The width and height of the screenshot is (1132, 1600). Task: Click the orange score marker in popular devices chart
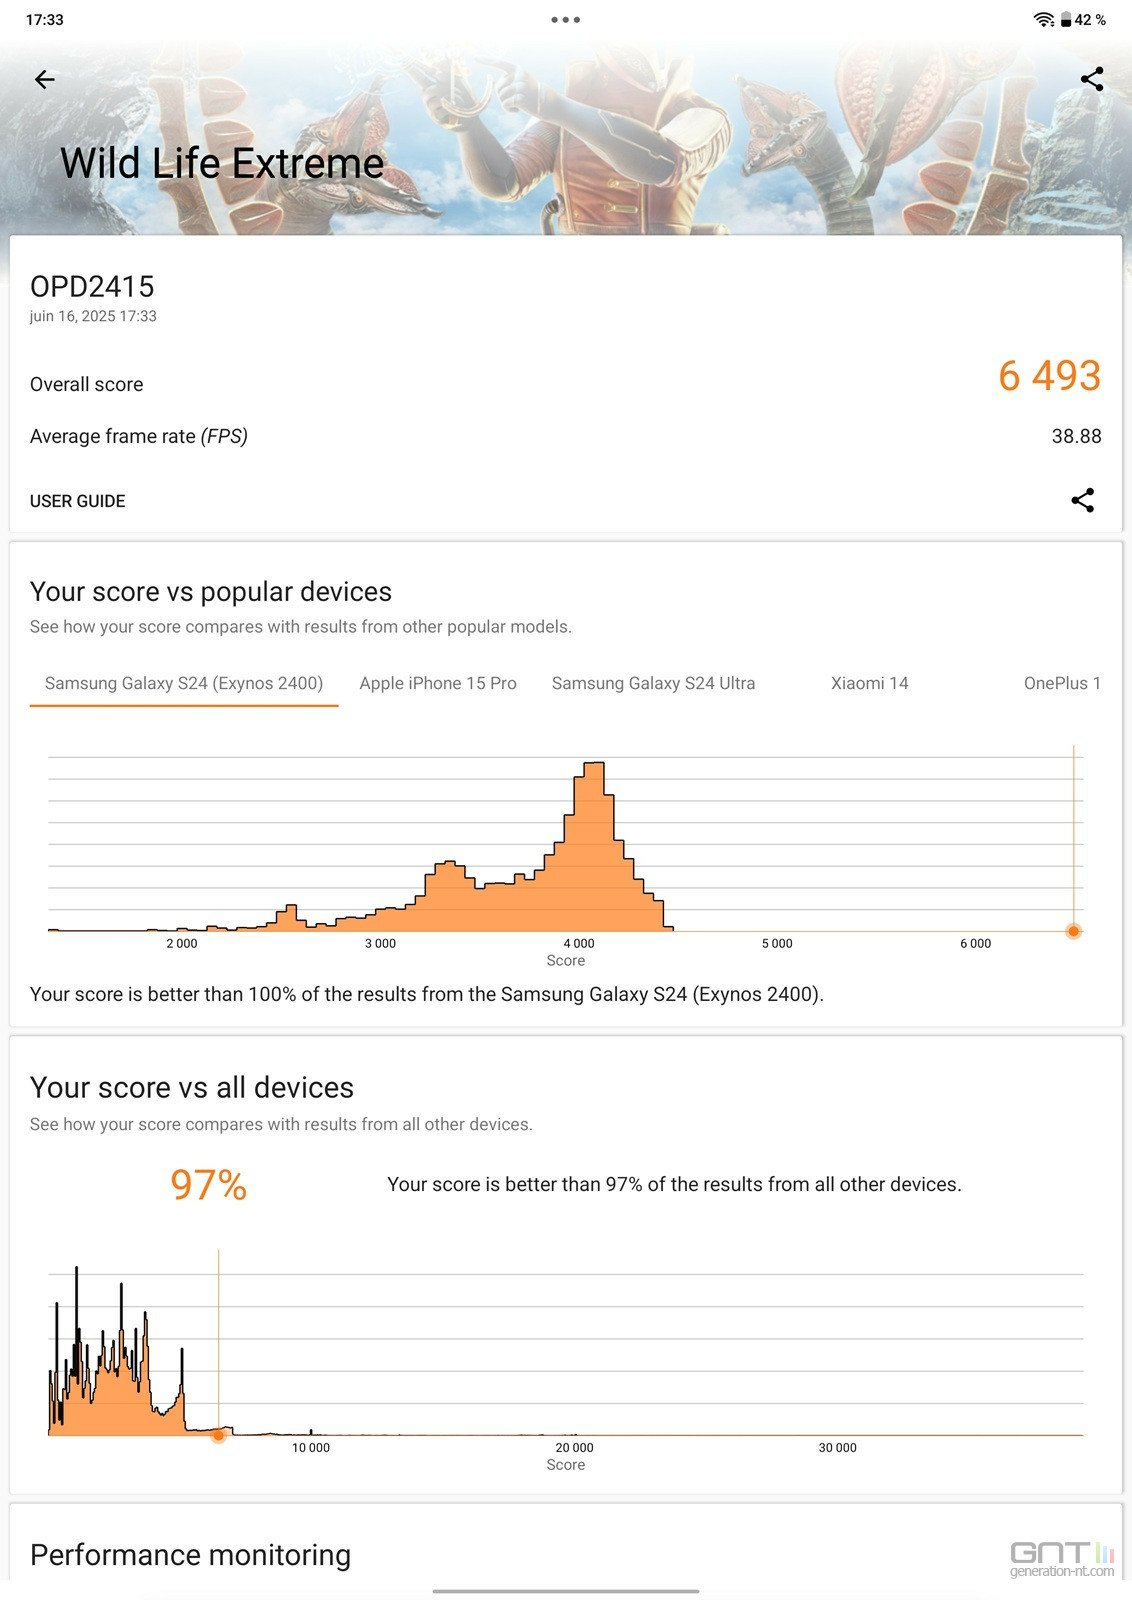(1074, 931)
